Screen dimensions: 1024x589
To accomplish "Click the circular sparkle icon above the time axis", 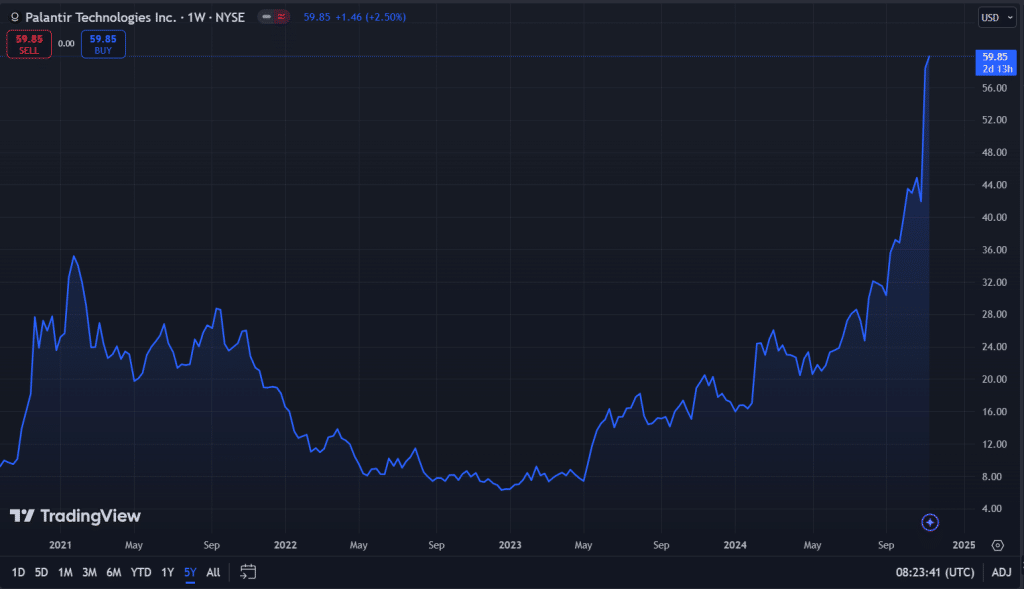I will click(x=930, y=522).
